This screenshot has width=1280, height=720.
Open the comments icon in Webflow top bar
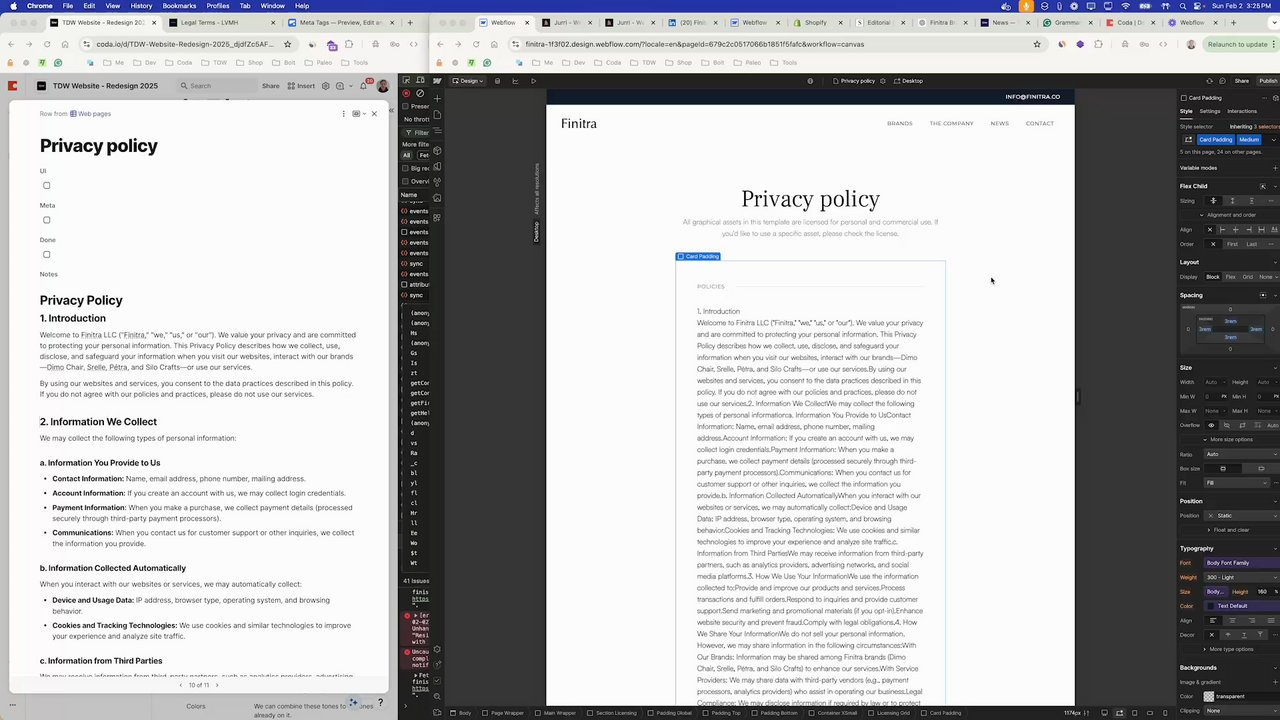click(1224, 81)
